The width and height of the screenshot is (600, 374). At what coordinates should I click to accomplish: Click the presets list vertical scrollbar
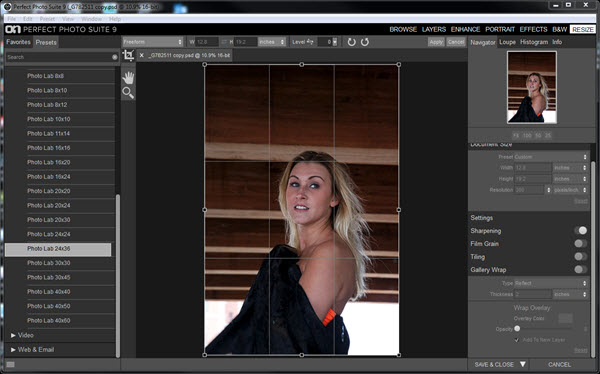(x=118, y=276)
